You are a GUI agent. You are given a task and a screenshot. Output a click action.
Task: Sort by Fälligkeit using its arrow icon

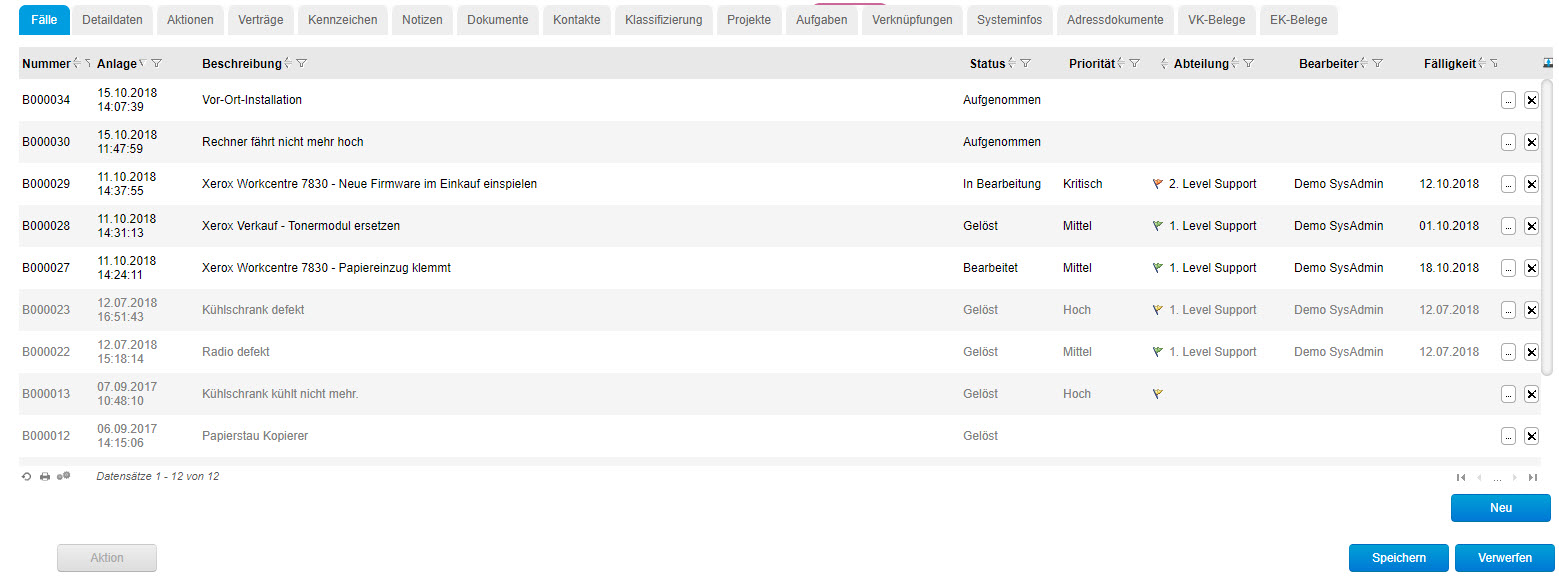1482,63
